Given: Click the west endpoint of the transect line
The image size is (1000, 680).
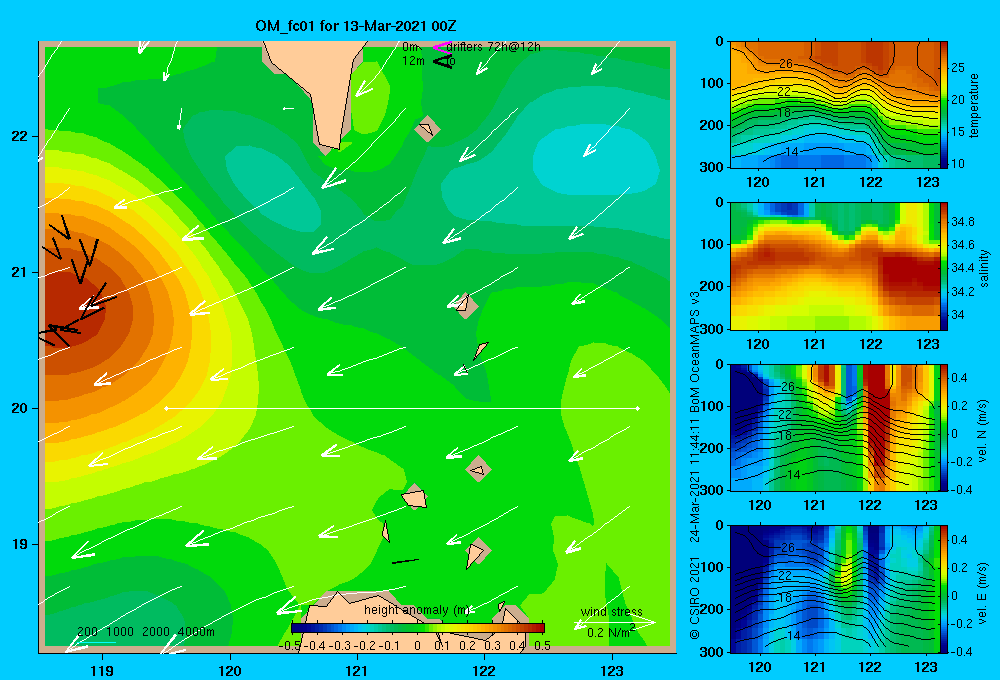Looking at the screenshot, I should [x=166, y=408].
